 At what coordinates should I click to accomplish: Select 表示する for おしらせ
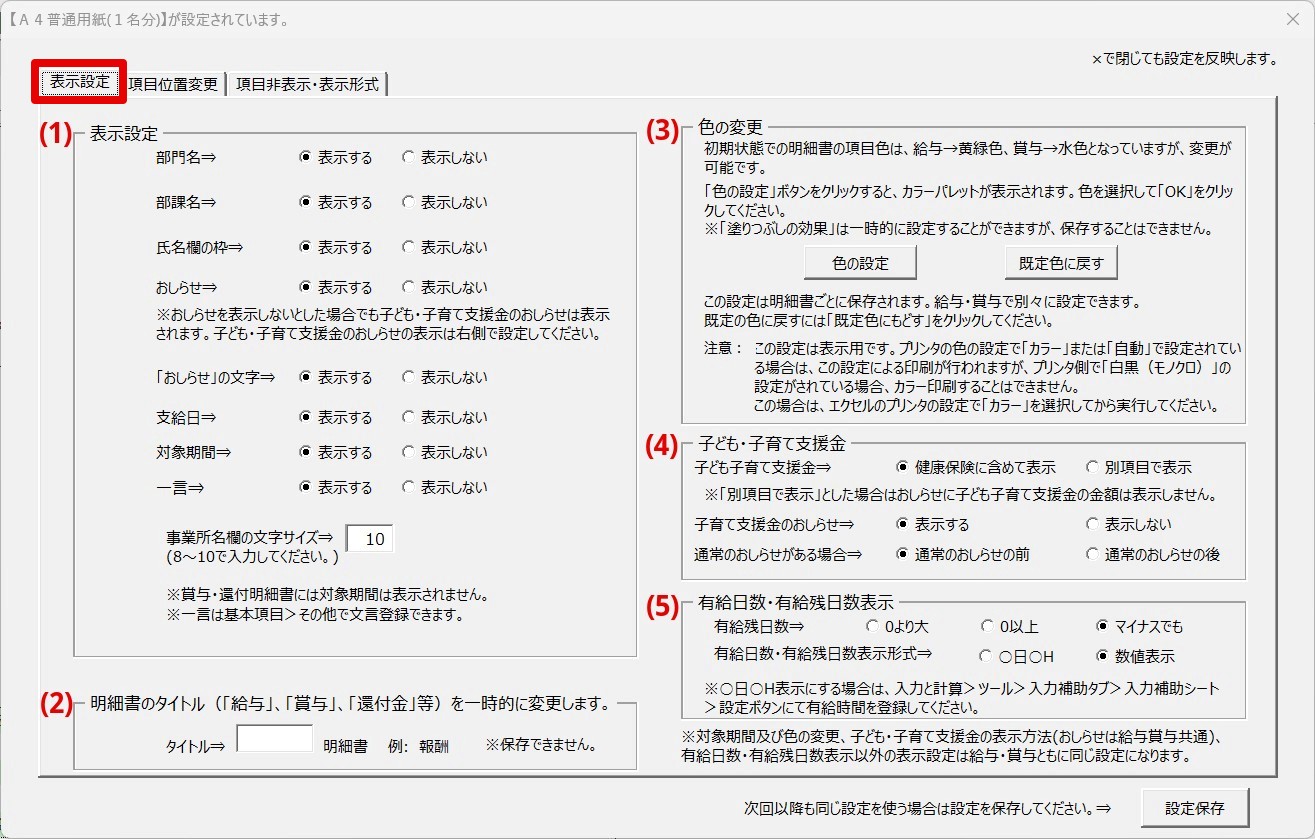coord(336,288)
